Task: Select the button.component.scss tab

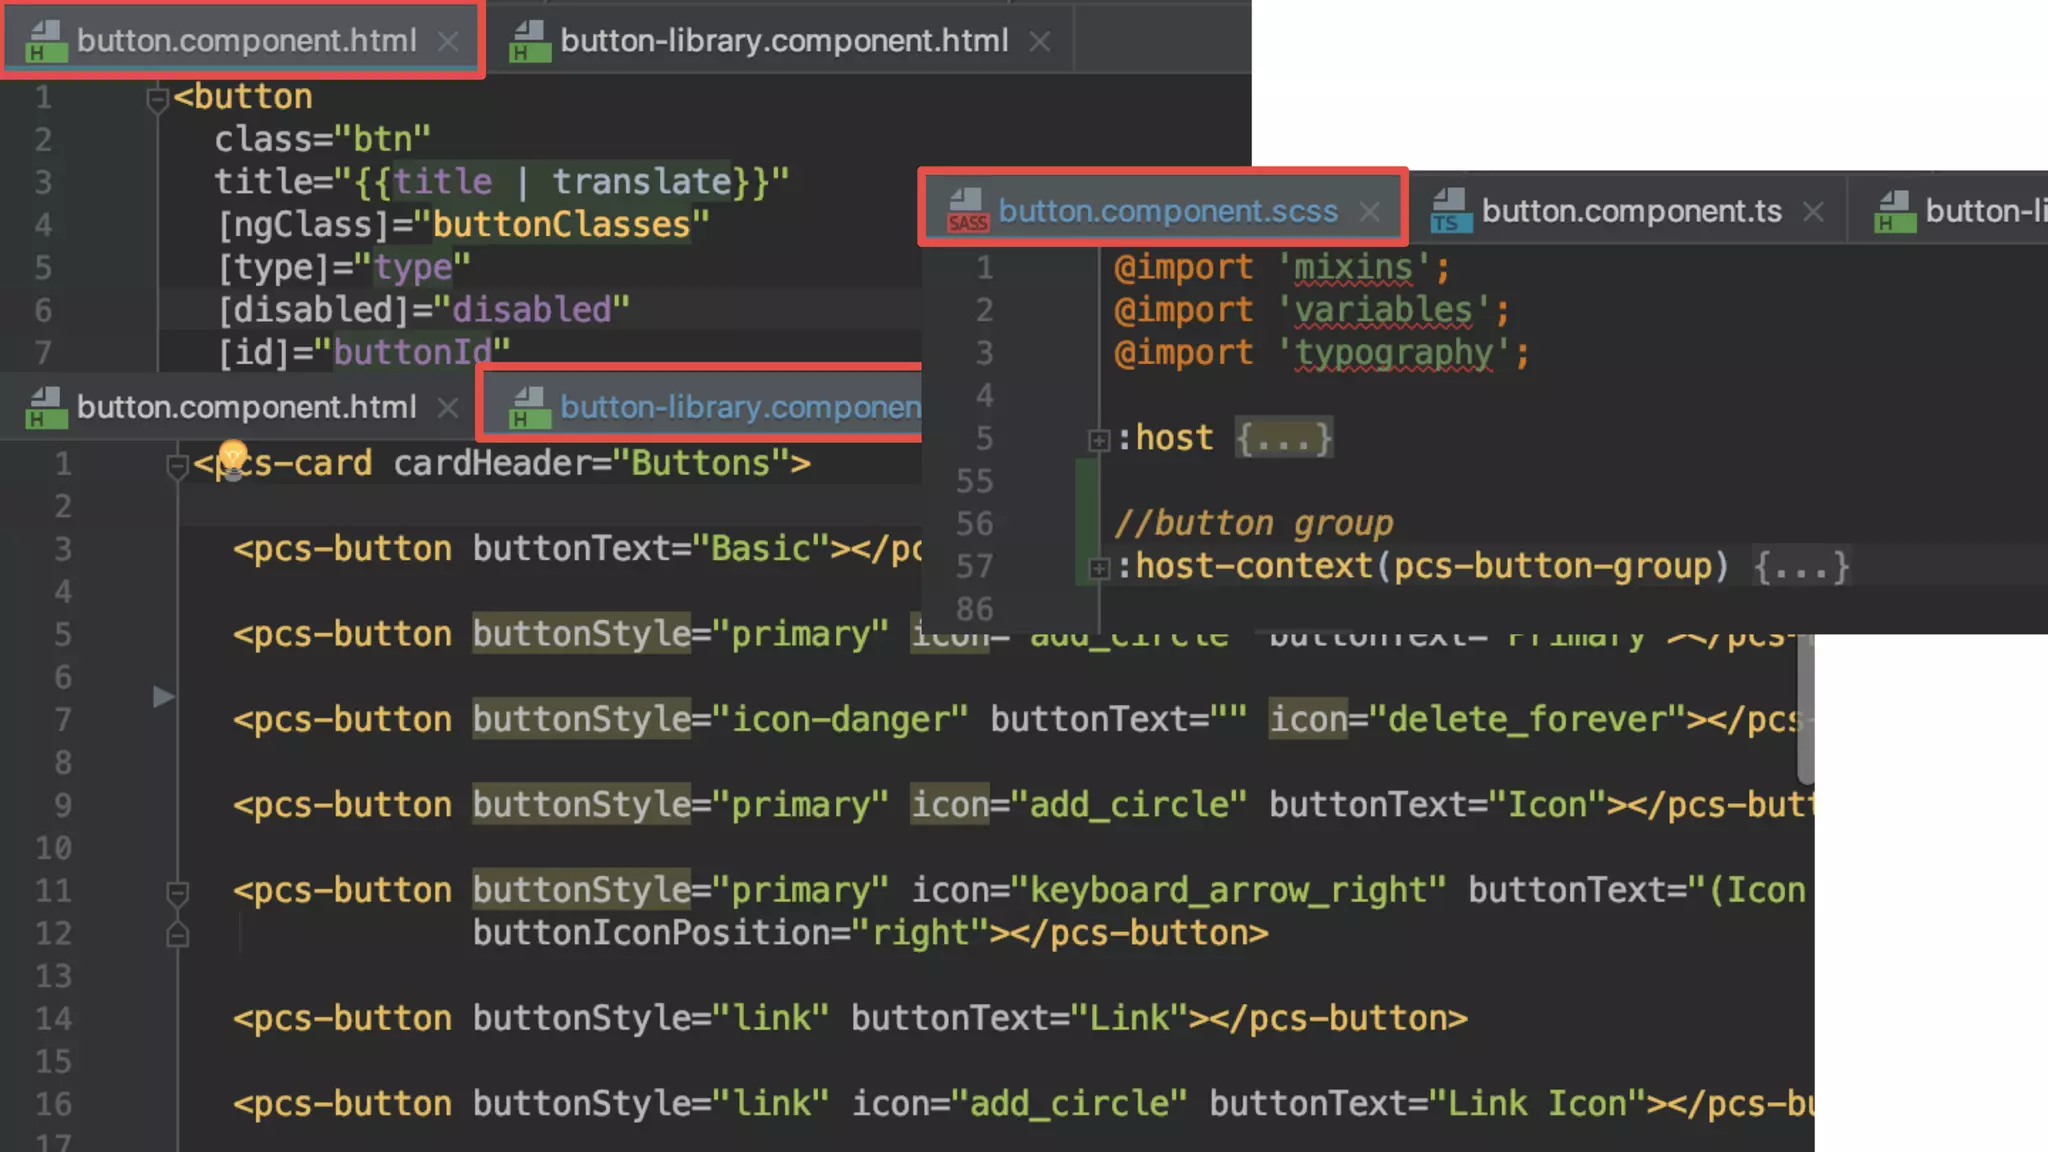Action: tap(1167, 211)
